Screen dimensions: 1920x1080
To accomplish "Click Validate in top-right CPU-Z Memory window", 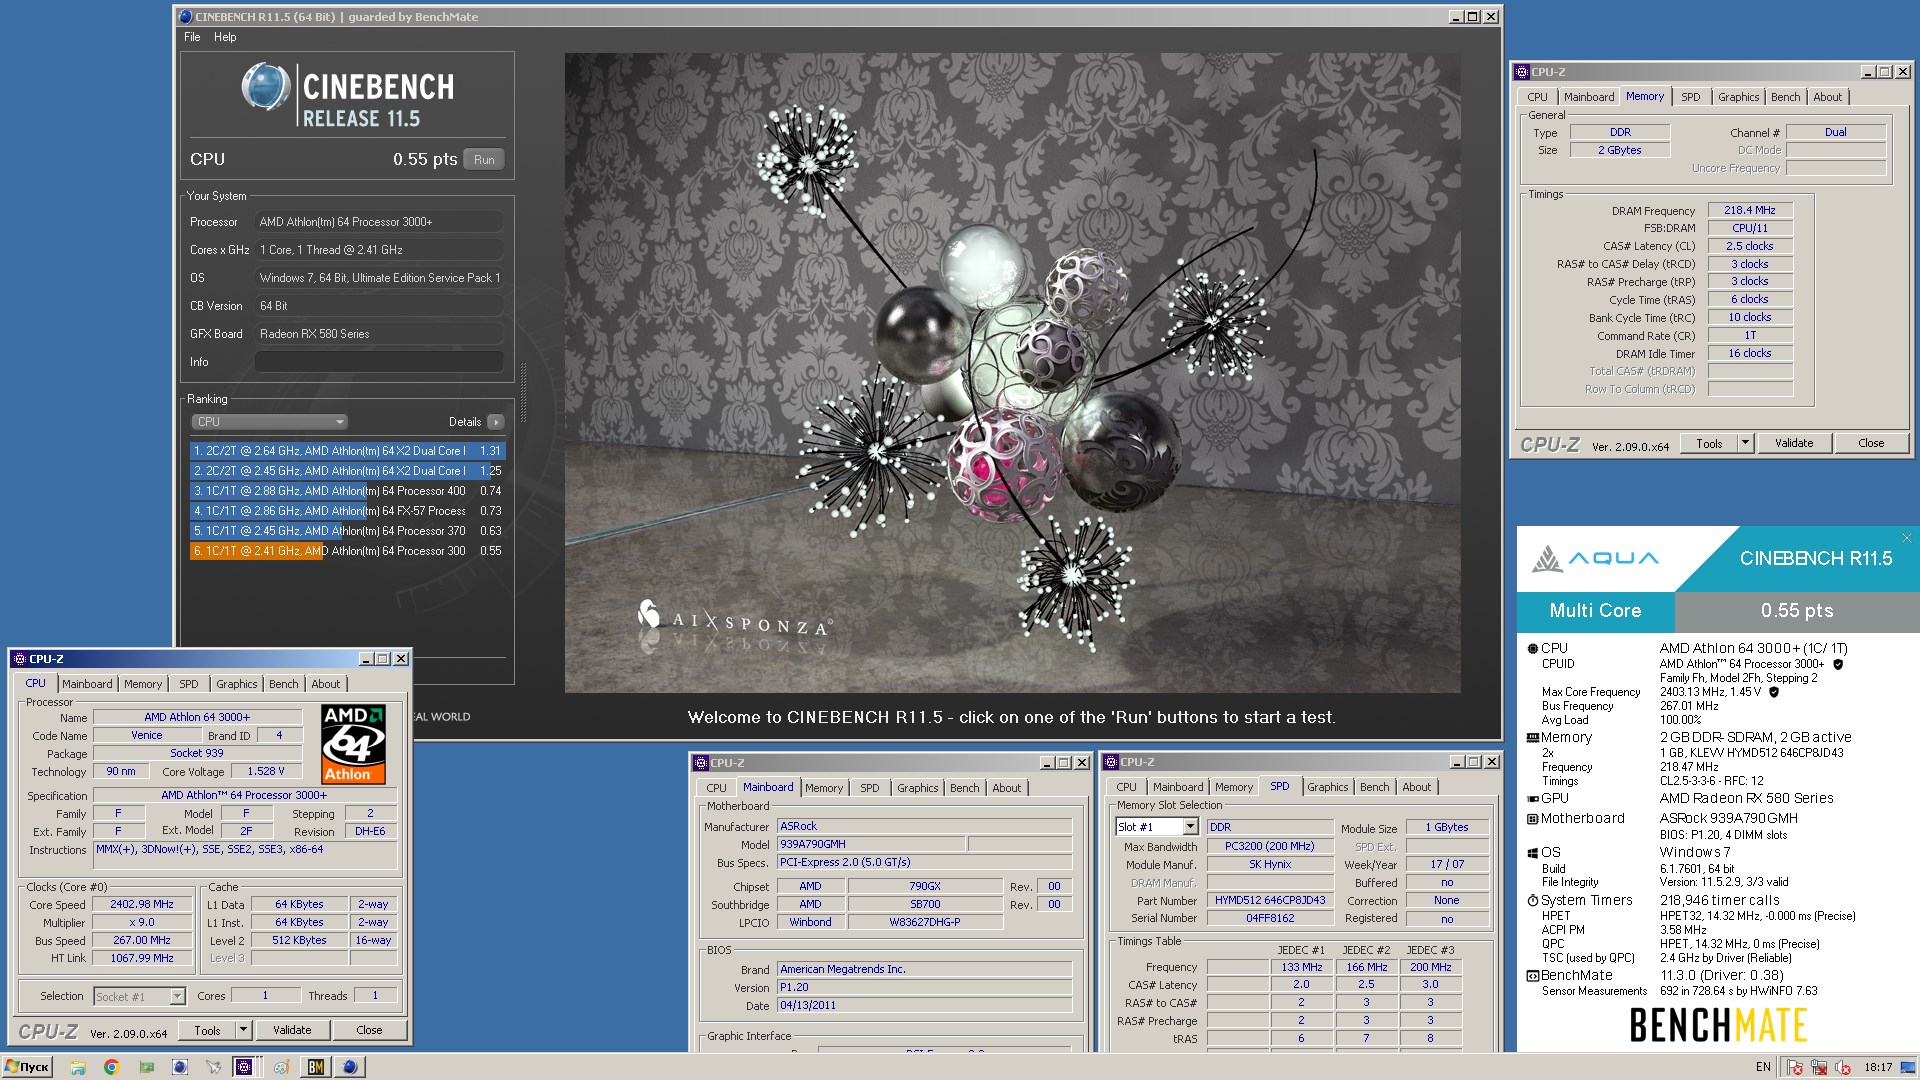I will click(1794, 443).
